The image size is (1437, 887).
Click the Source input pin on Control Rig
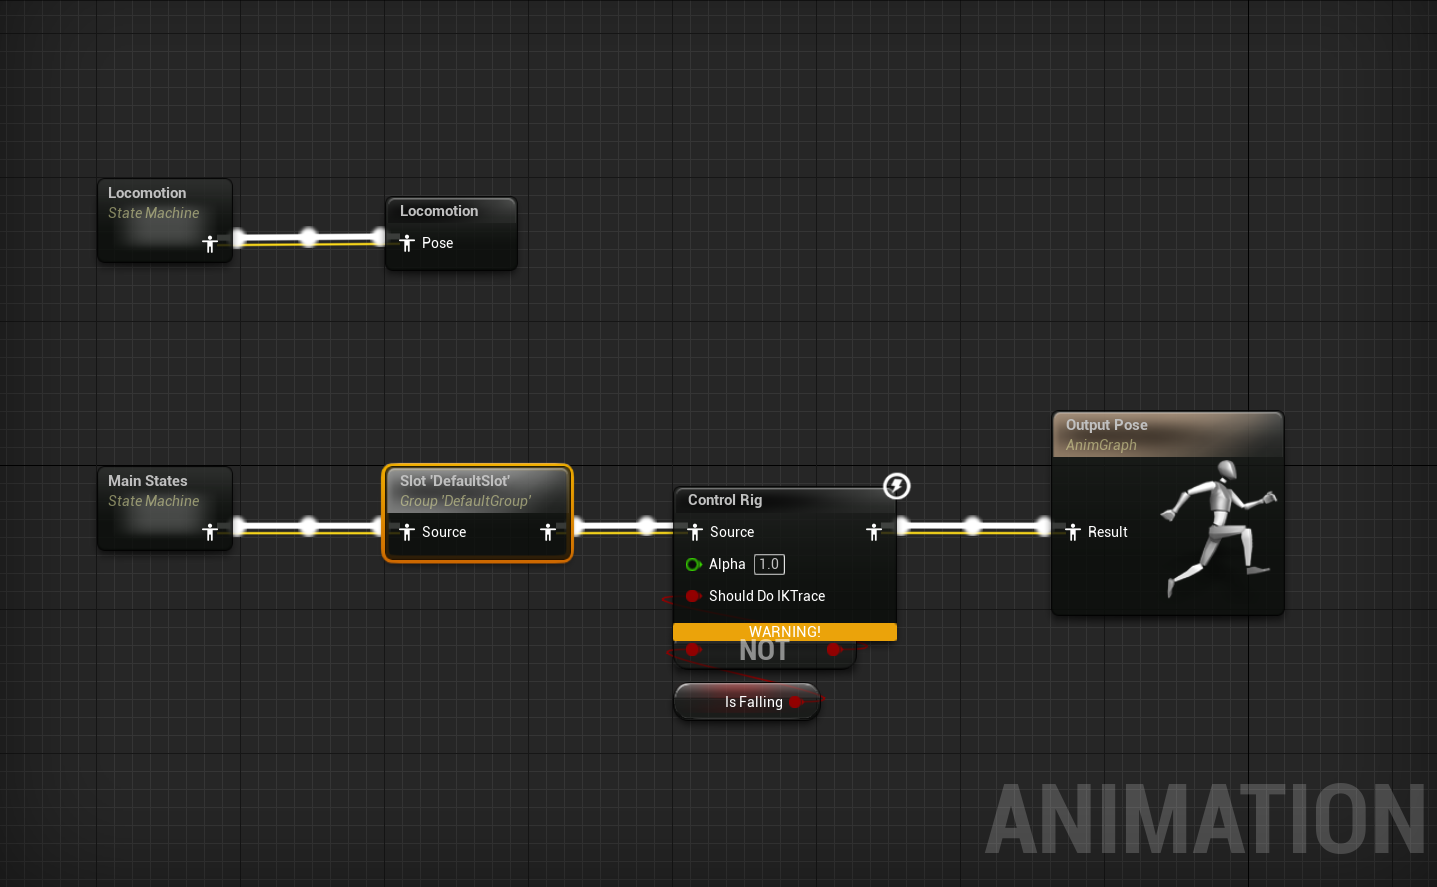point(695,532)
